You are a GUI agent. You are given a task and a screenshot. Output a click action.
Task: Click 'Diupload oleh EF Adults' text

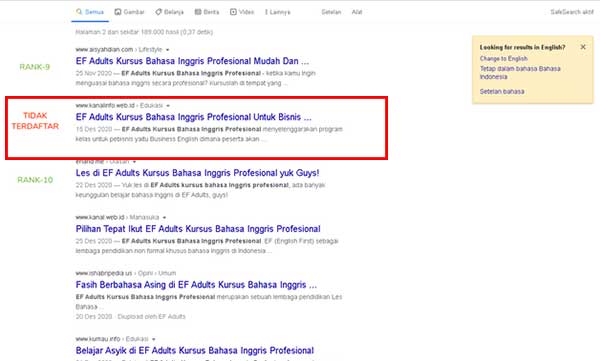152,317
